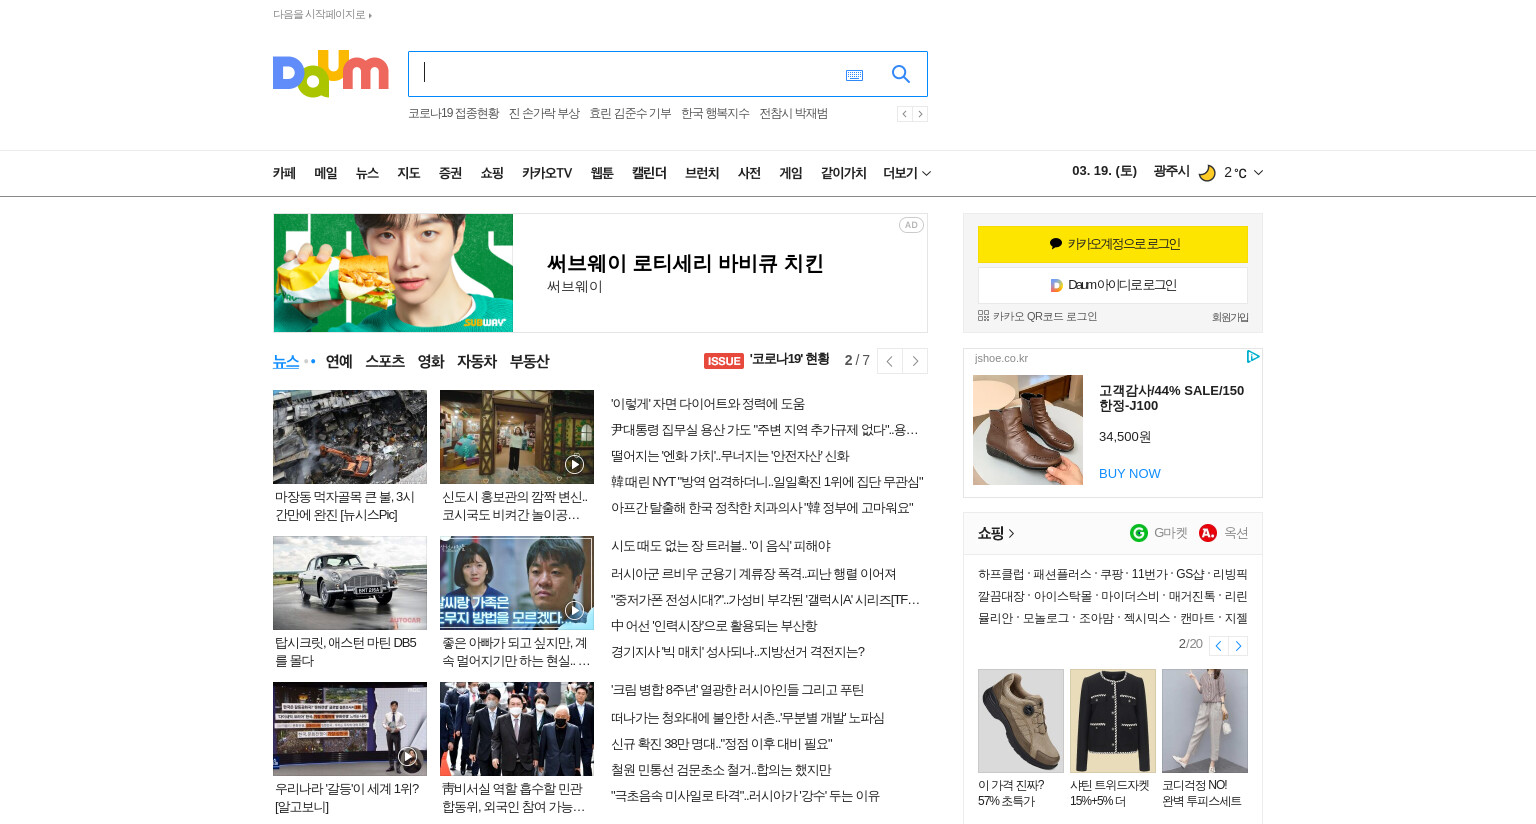Screen dimensions: 1536x824
Task: Open the 메일 menu item
Action: pyautogui.click(x=325, y=173)
